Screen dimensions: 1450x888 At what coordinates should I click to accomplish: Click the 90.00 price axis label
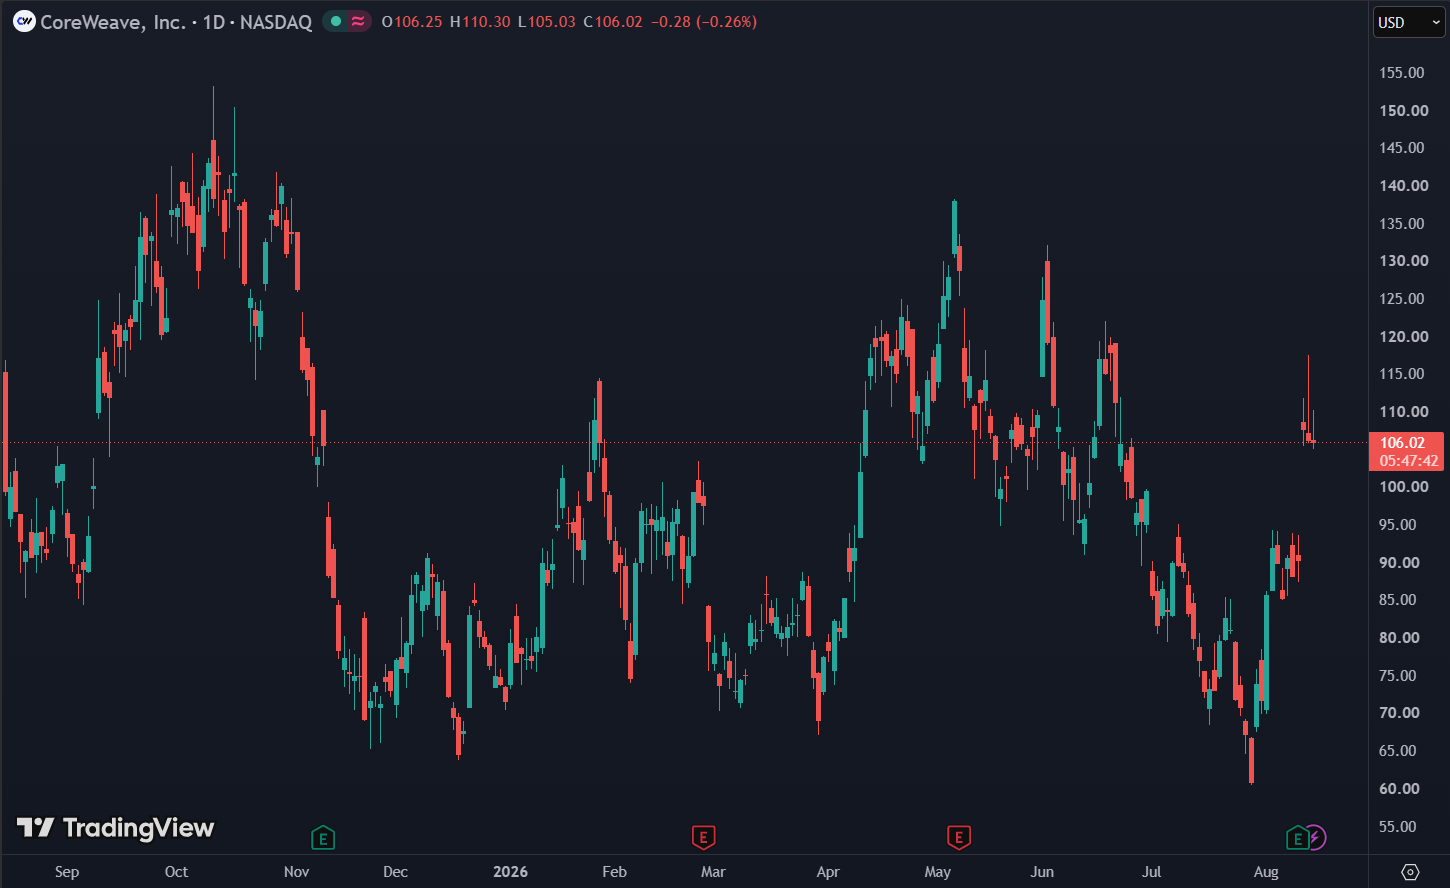(x=1399, y=563)
